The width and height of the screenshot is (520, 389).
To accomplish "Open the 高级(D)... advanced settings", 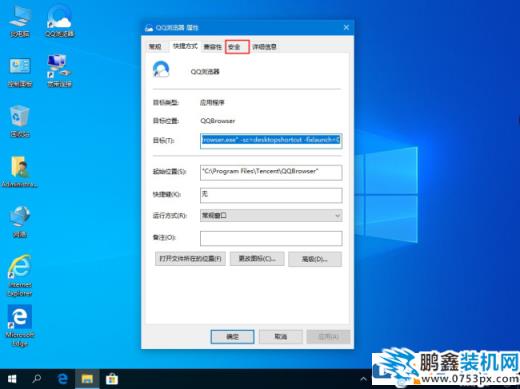I will [315, 259].
